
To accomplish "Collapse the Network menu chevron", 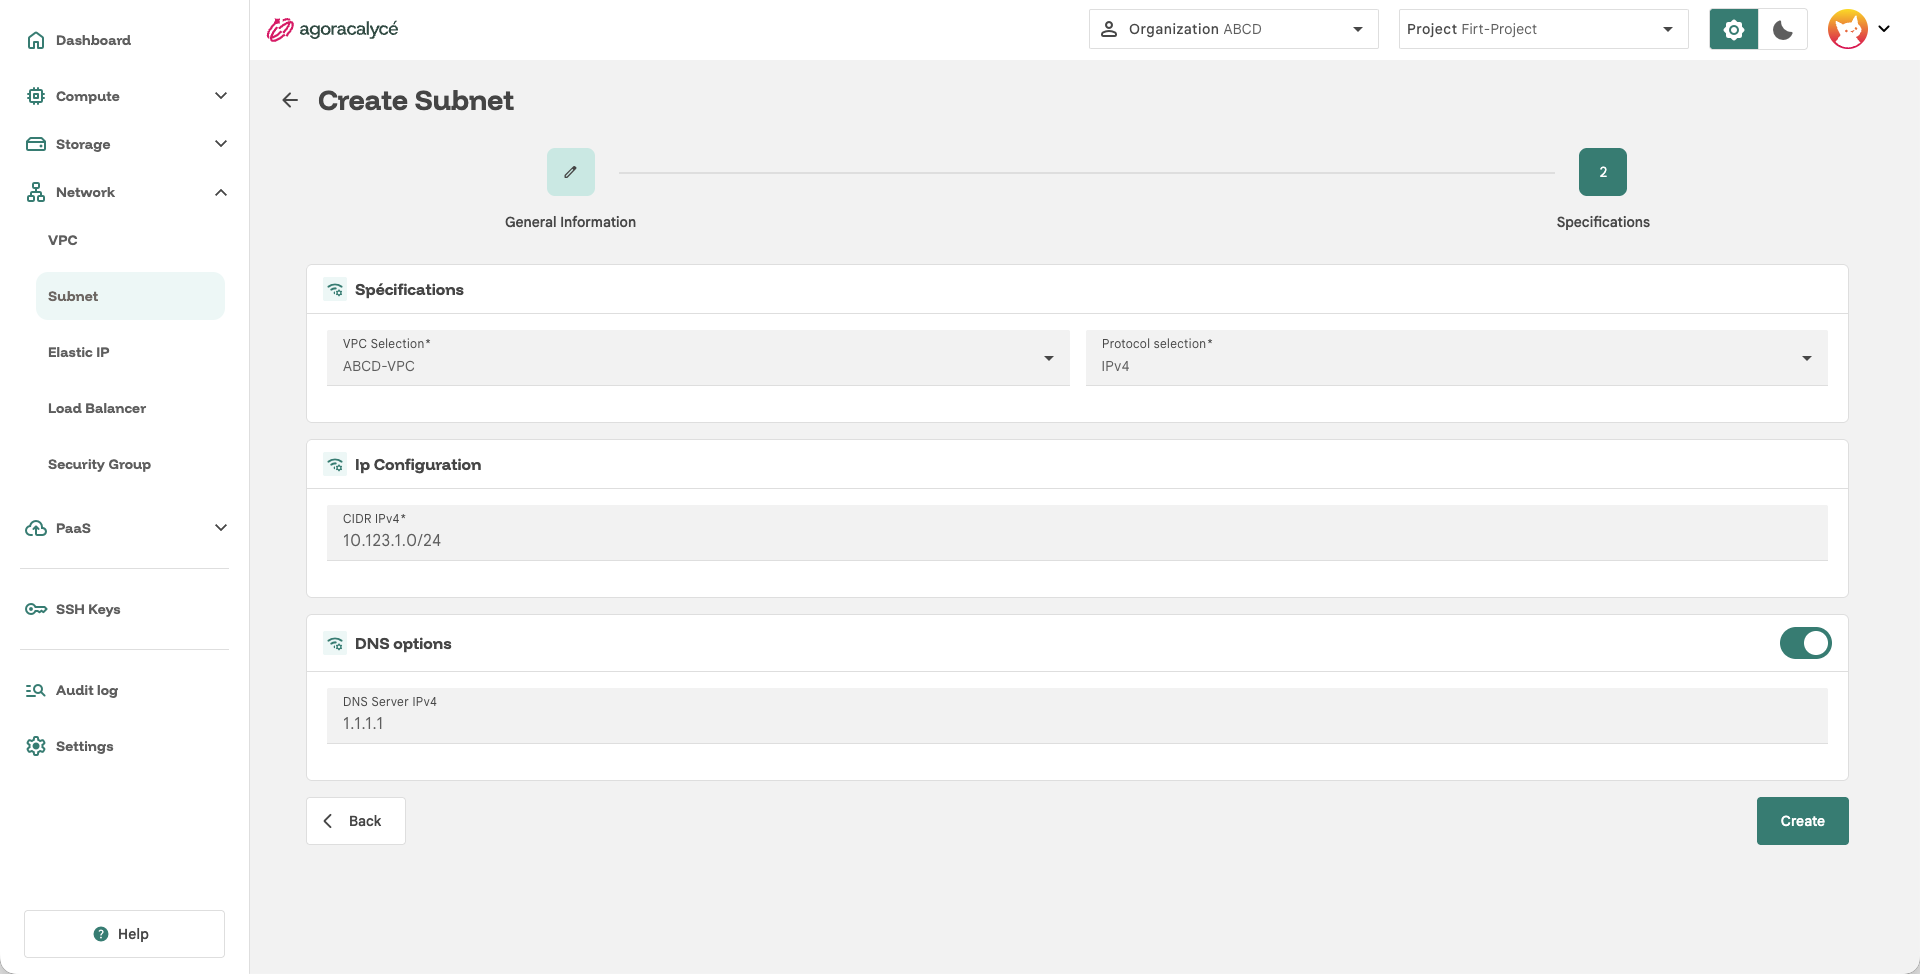I will (221, 192).
